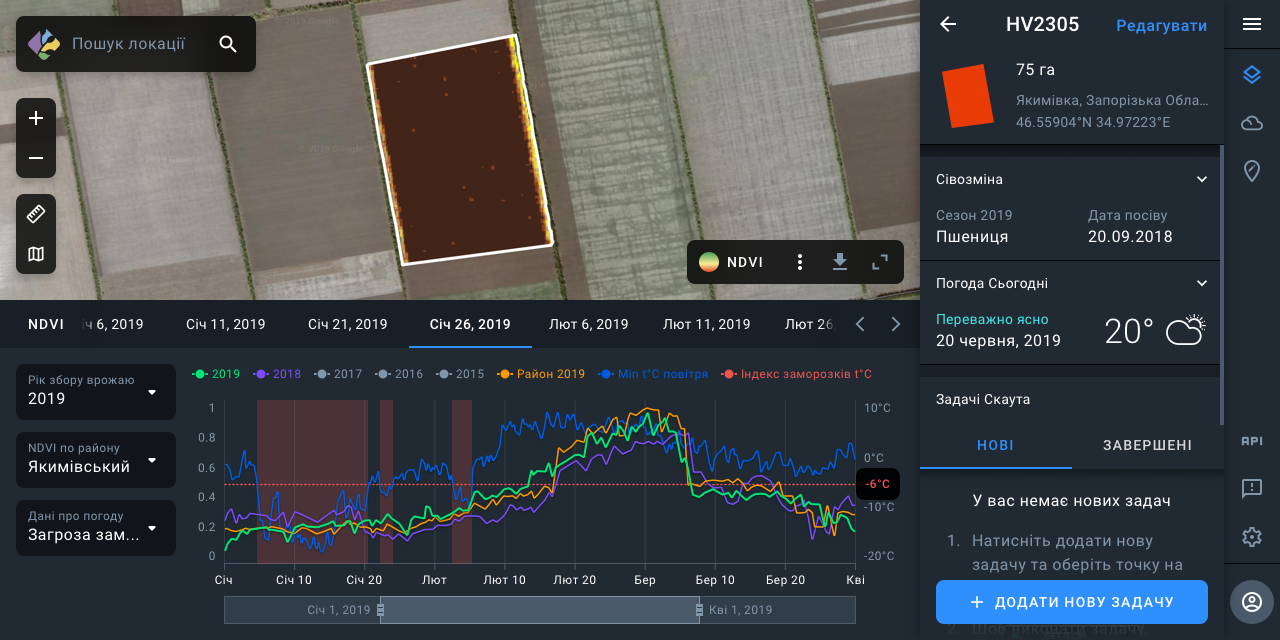Click ДОДАТИ НОВУ ЗАДАЧУ button

tap(1072, 602)
